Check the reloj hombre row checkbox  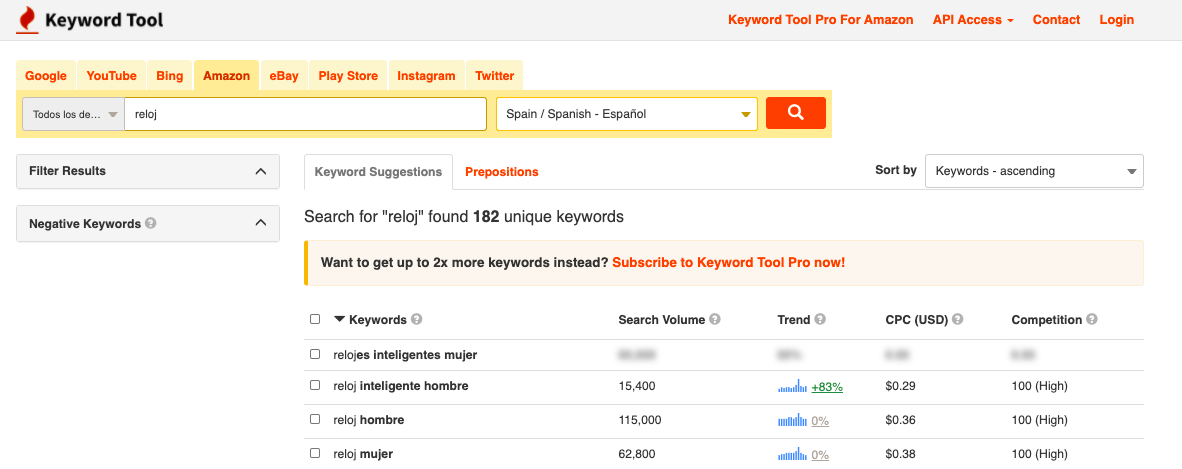(315, 419)
